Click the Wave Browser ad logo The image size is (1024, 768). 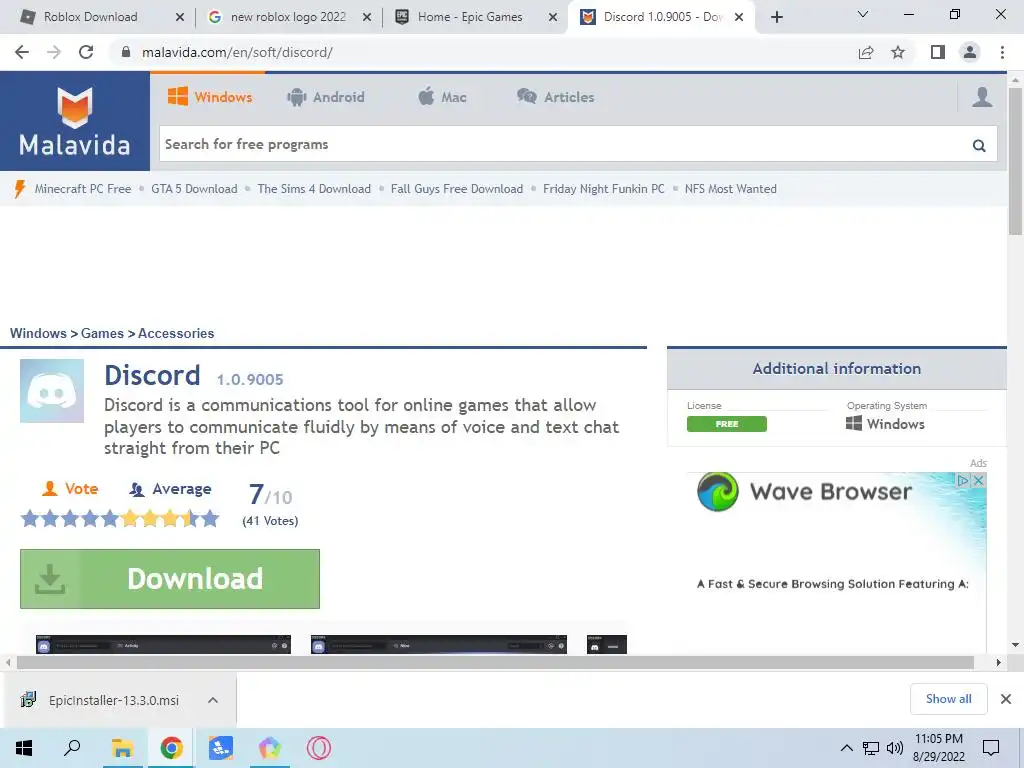tap(718, 492)
